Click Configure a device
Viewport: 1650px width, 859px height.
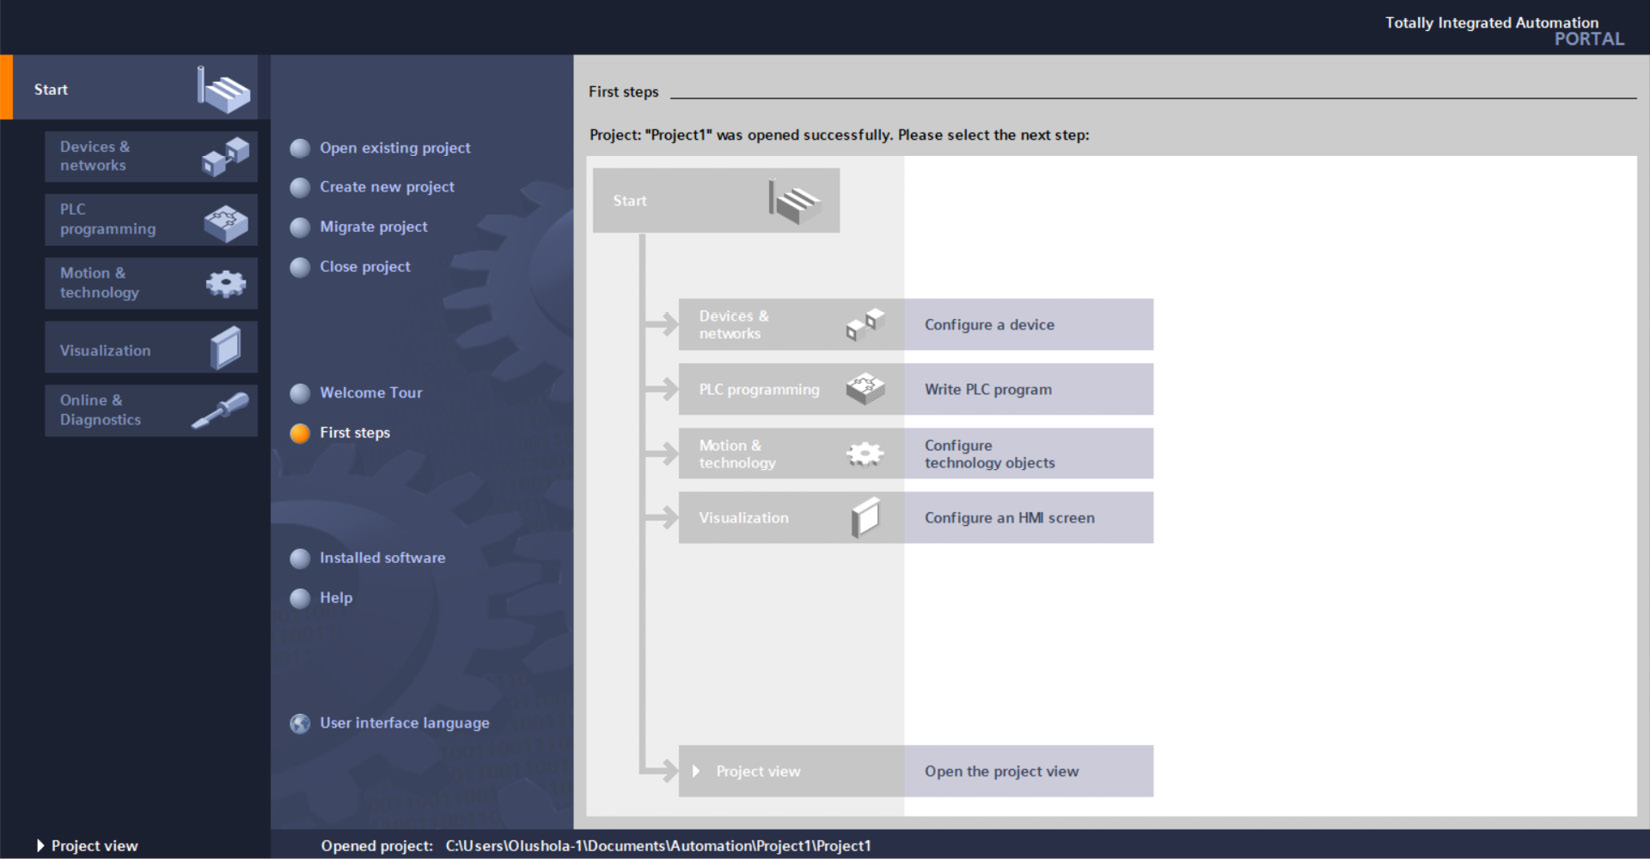[x=1028, y=324]
